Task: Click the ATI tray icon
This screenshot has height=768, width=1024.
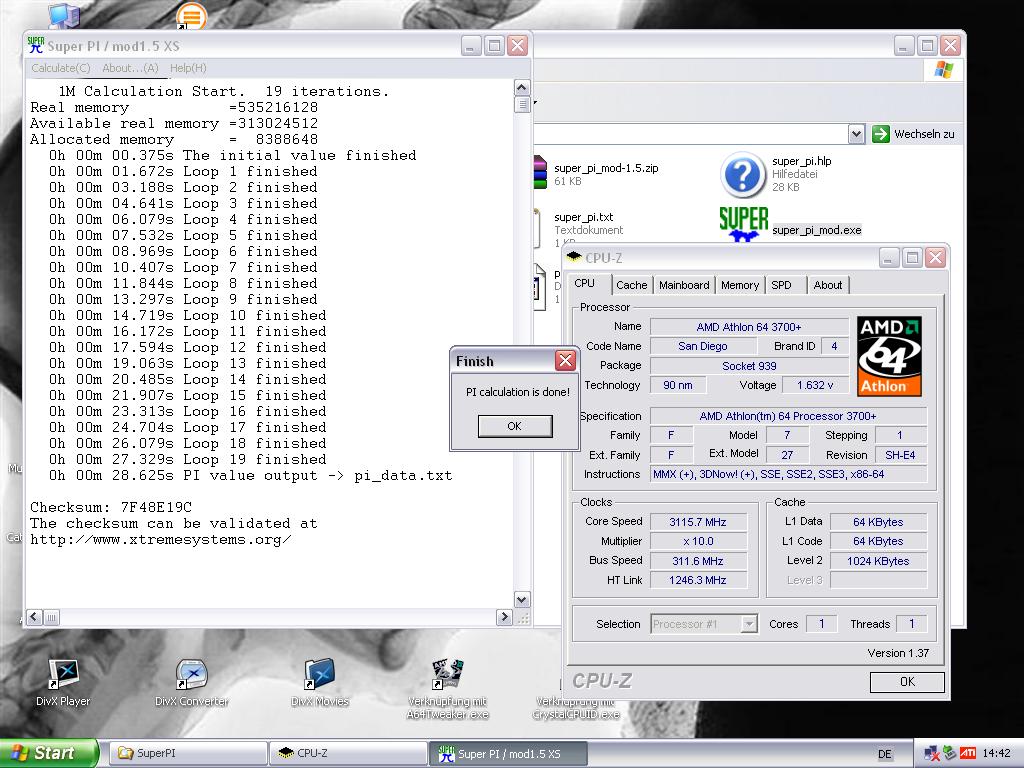Action: point(968,753)
